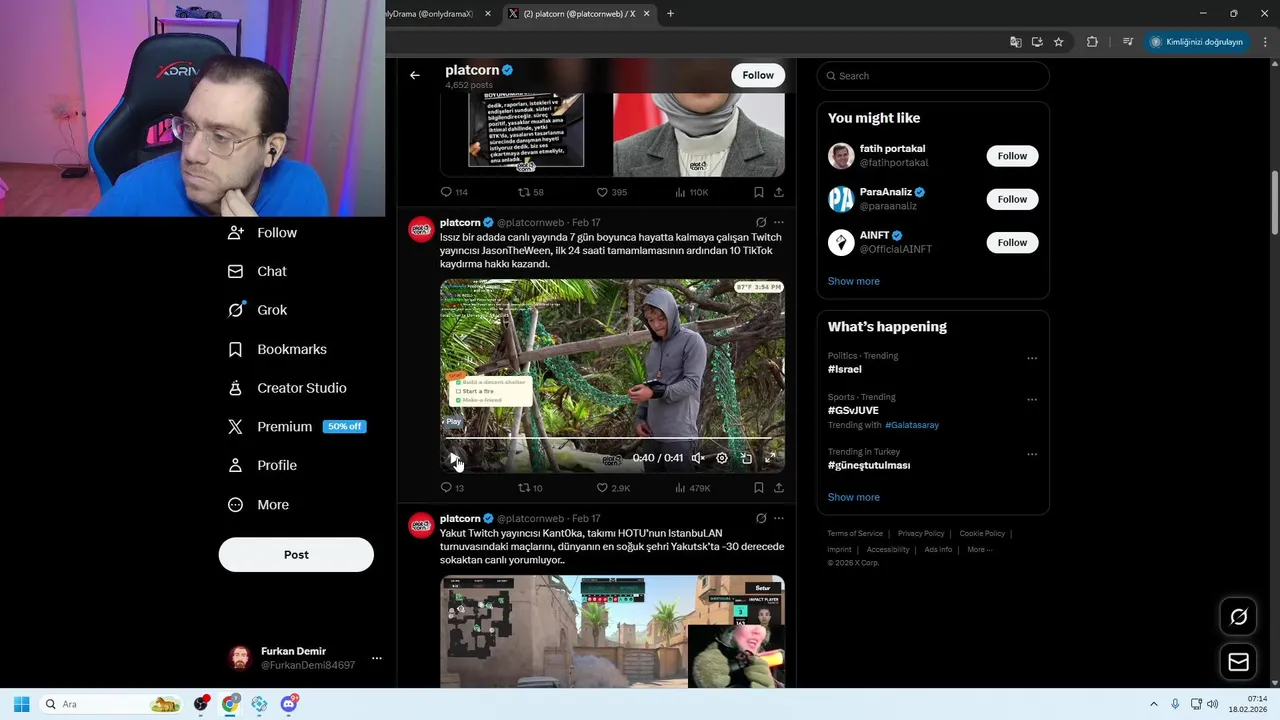
Task: Follow AINFT suggestion
Action: 1012,242
